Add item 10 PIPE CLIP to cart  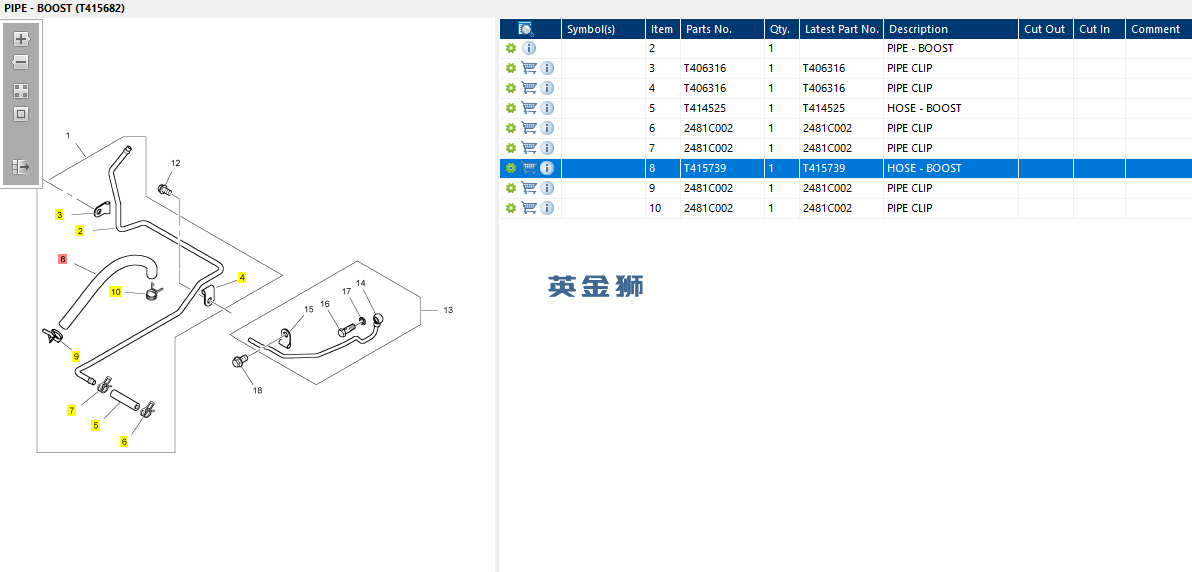(x=529, y=208)
